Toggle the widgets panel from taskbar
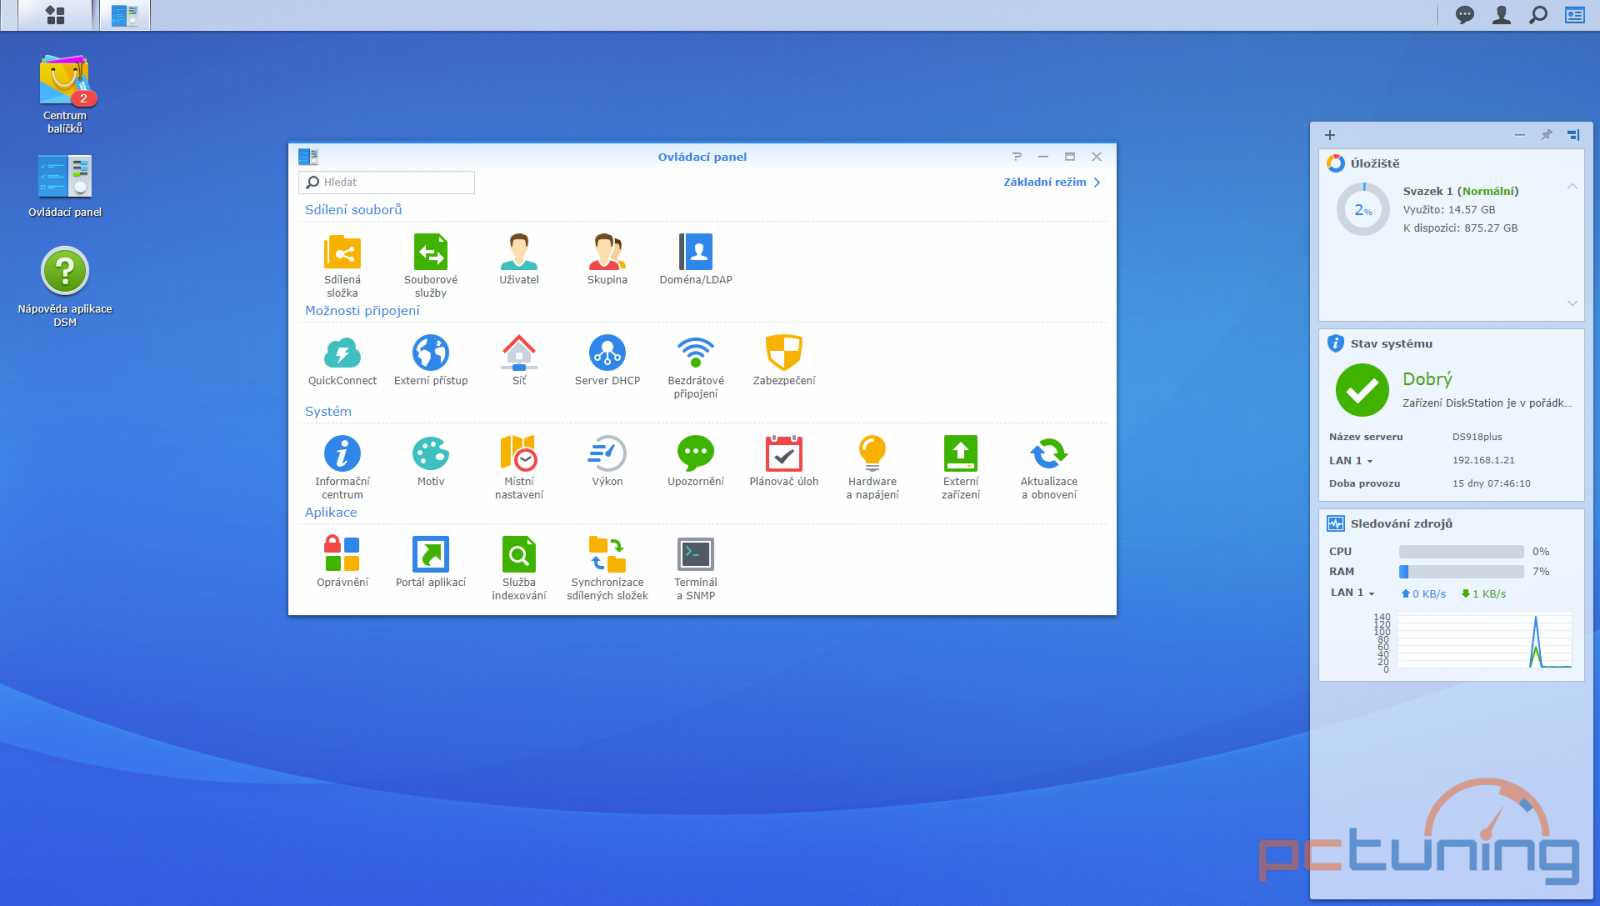Viewport: 1600px width, 906px height. [x=1575, y=15]
